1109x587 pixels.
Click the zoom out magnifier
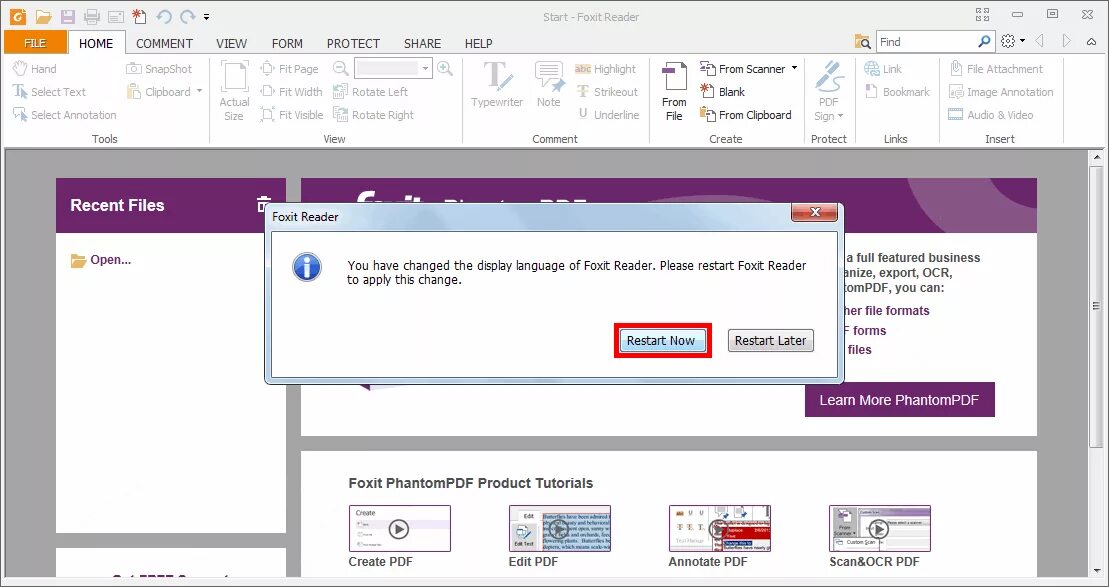[341, 69]
